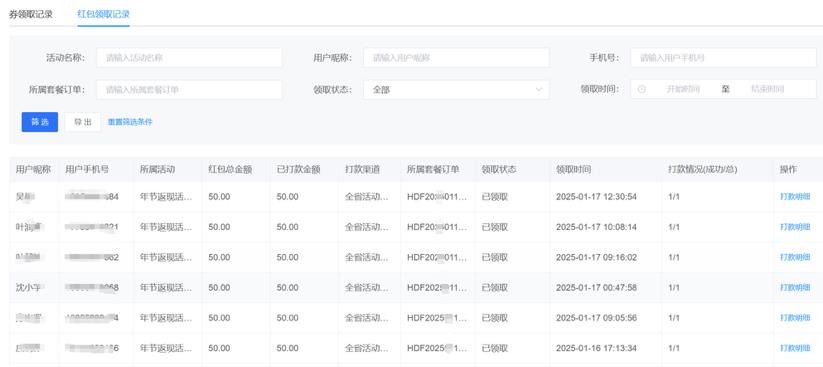Viewport: 823px width, 367px height.
Task: Click the 已打款金额 column header
Action: pos(299,170)
